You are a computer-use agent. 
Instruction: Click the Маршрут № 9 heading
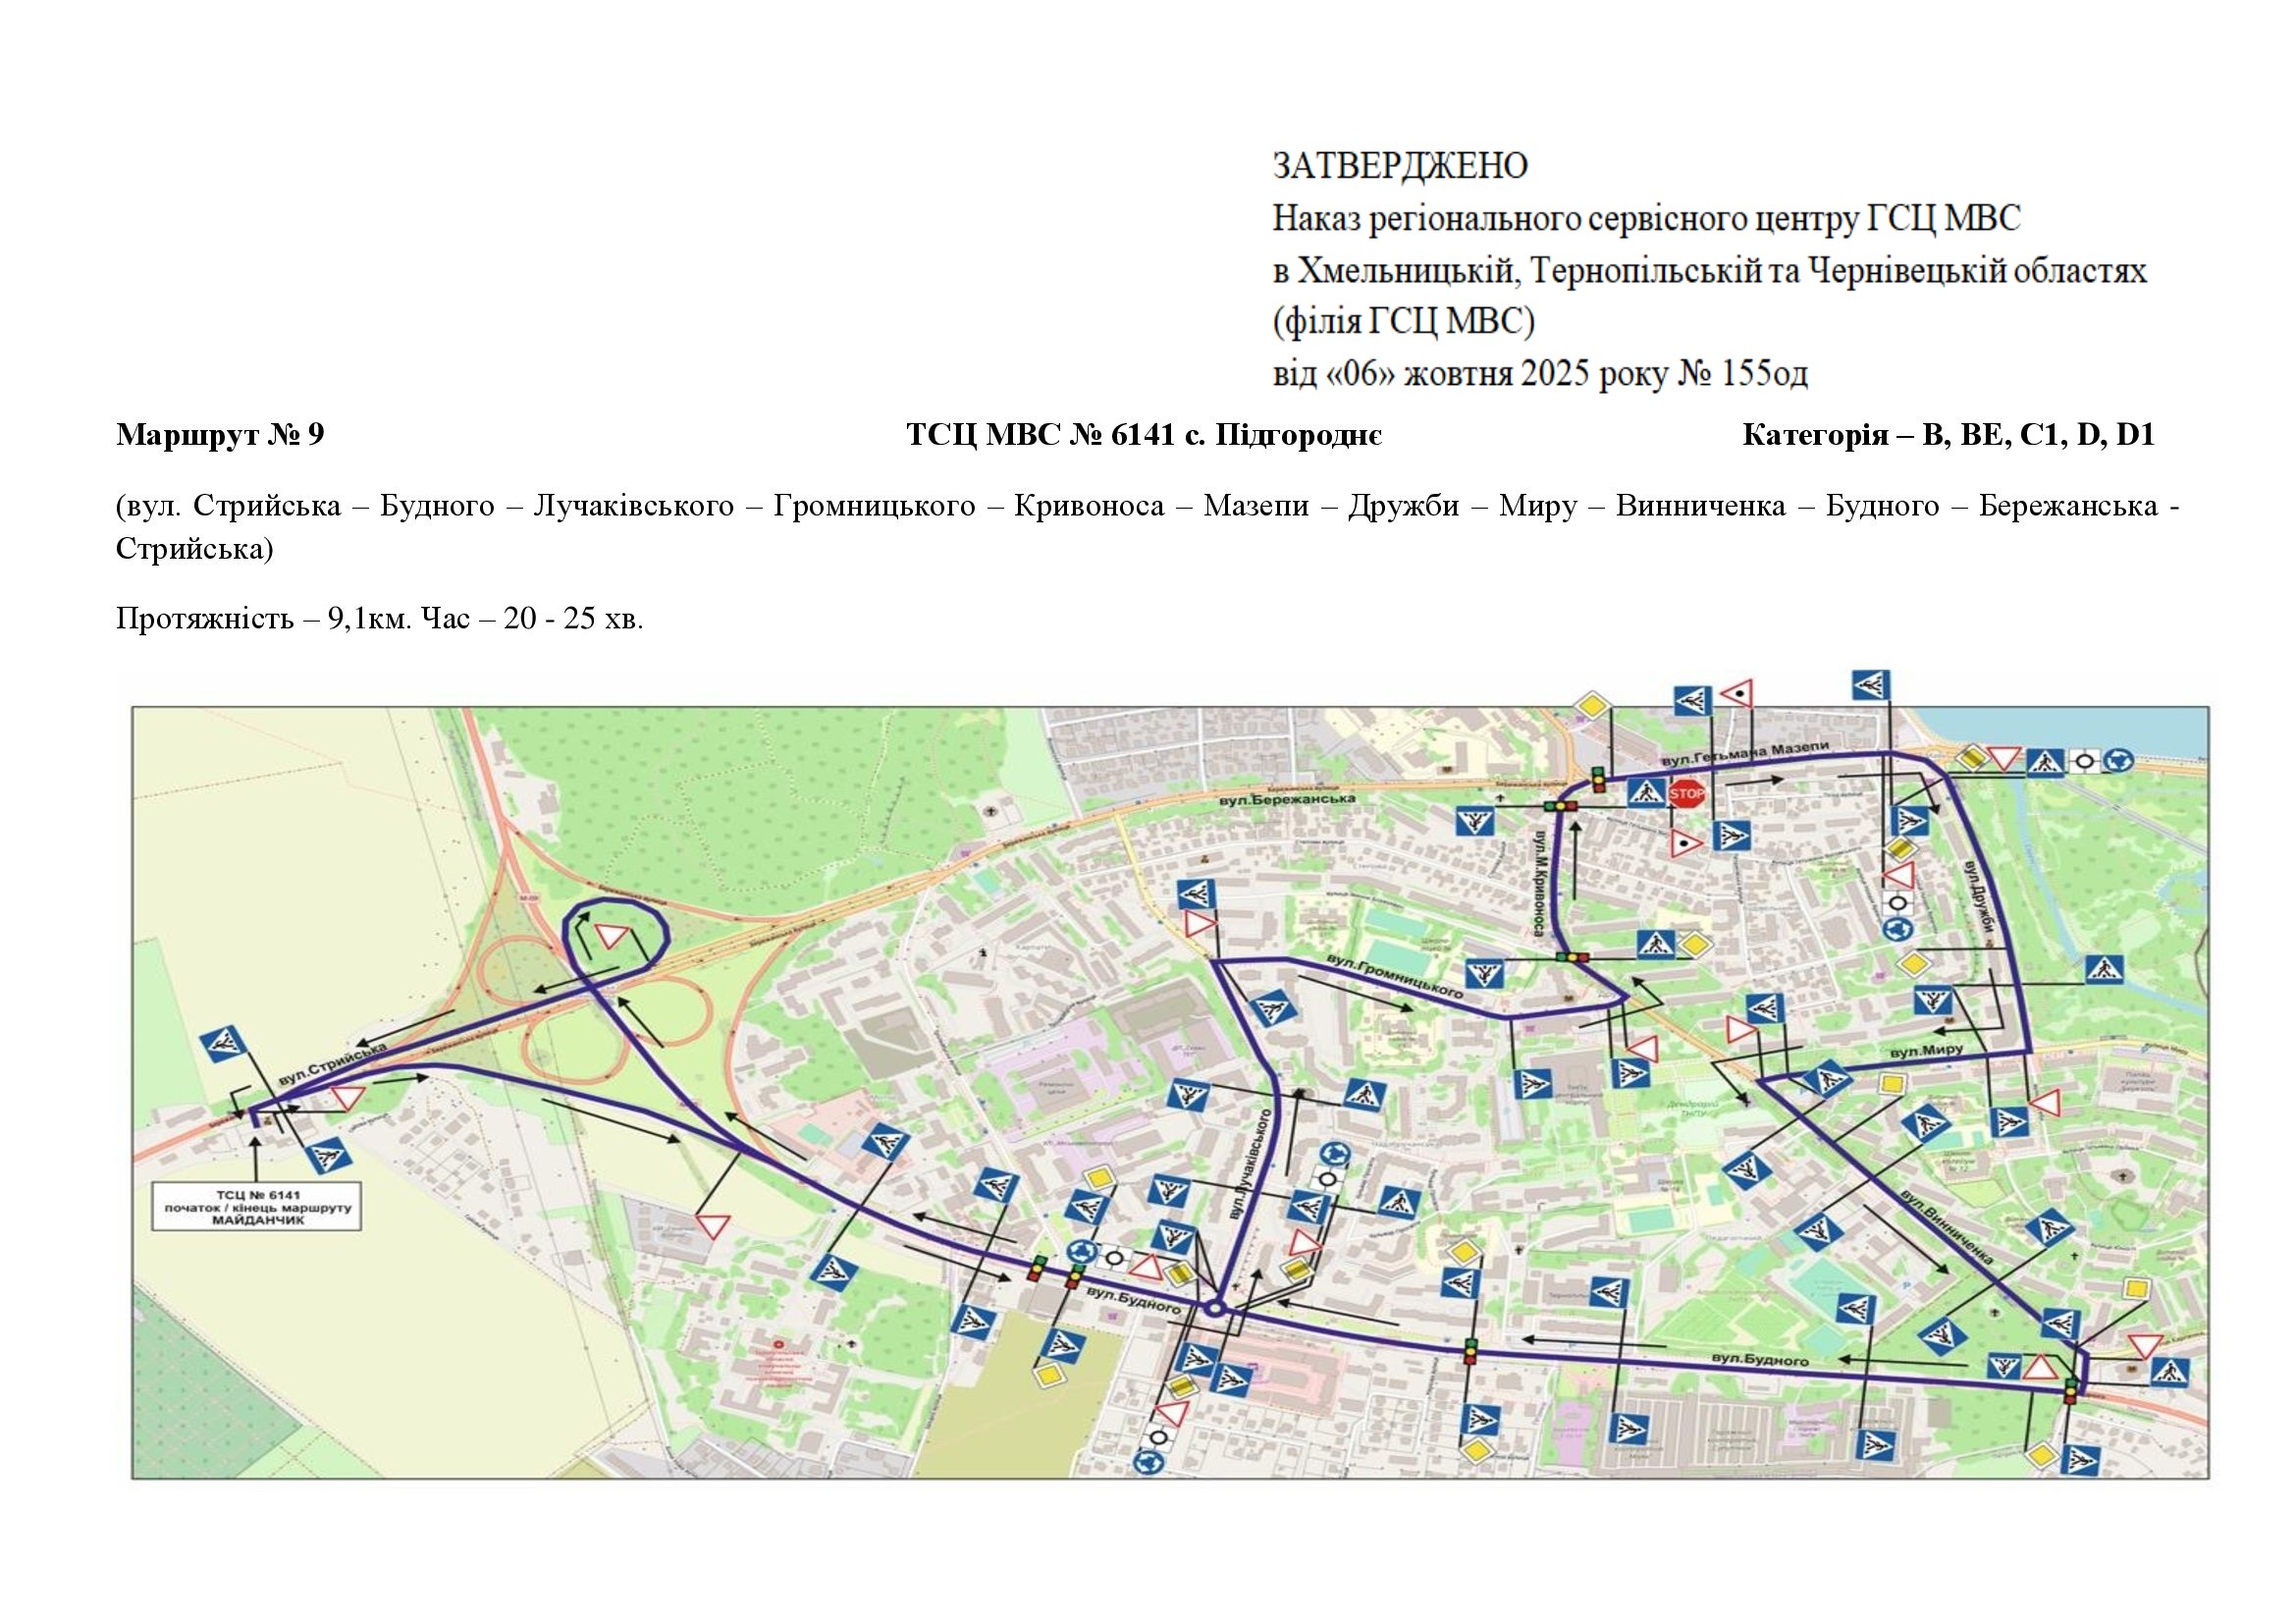(220, 435)
